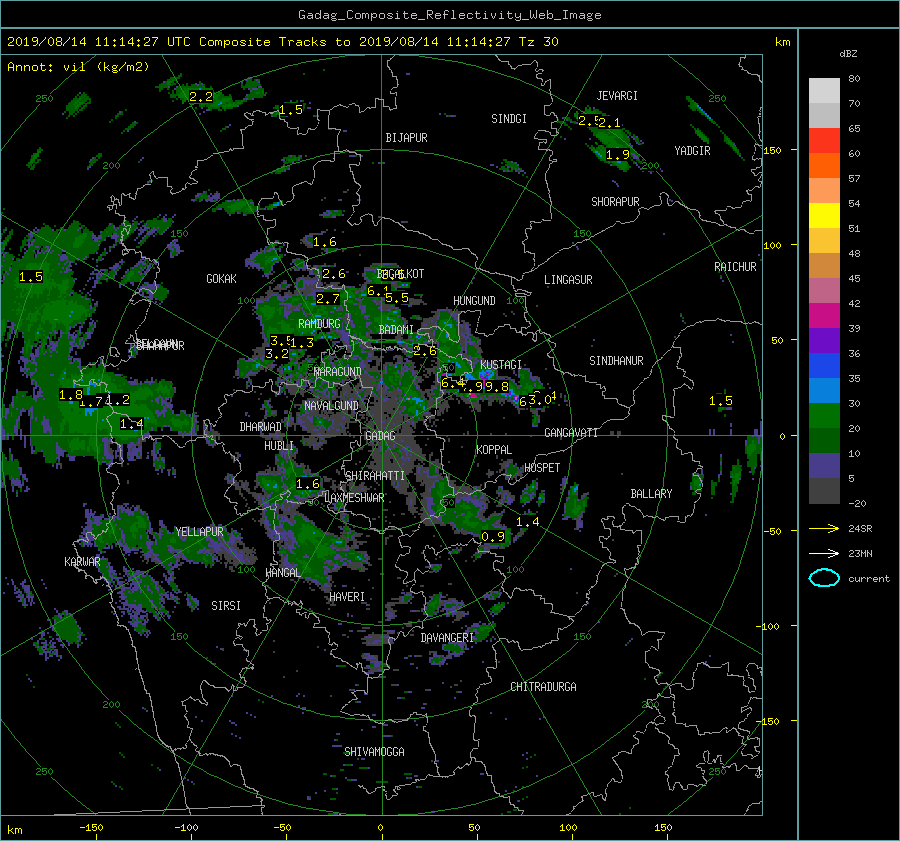Click the HUBLI city label

279,446
